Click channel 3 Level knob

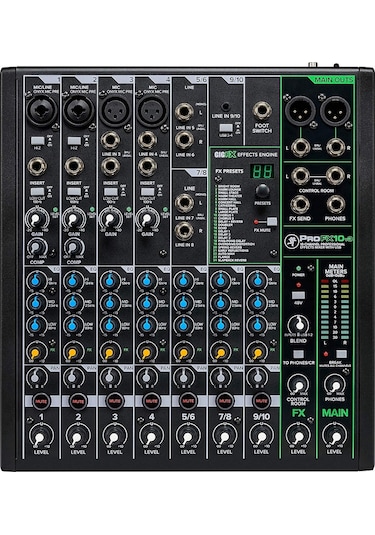click(x=114, y=436)
